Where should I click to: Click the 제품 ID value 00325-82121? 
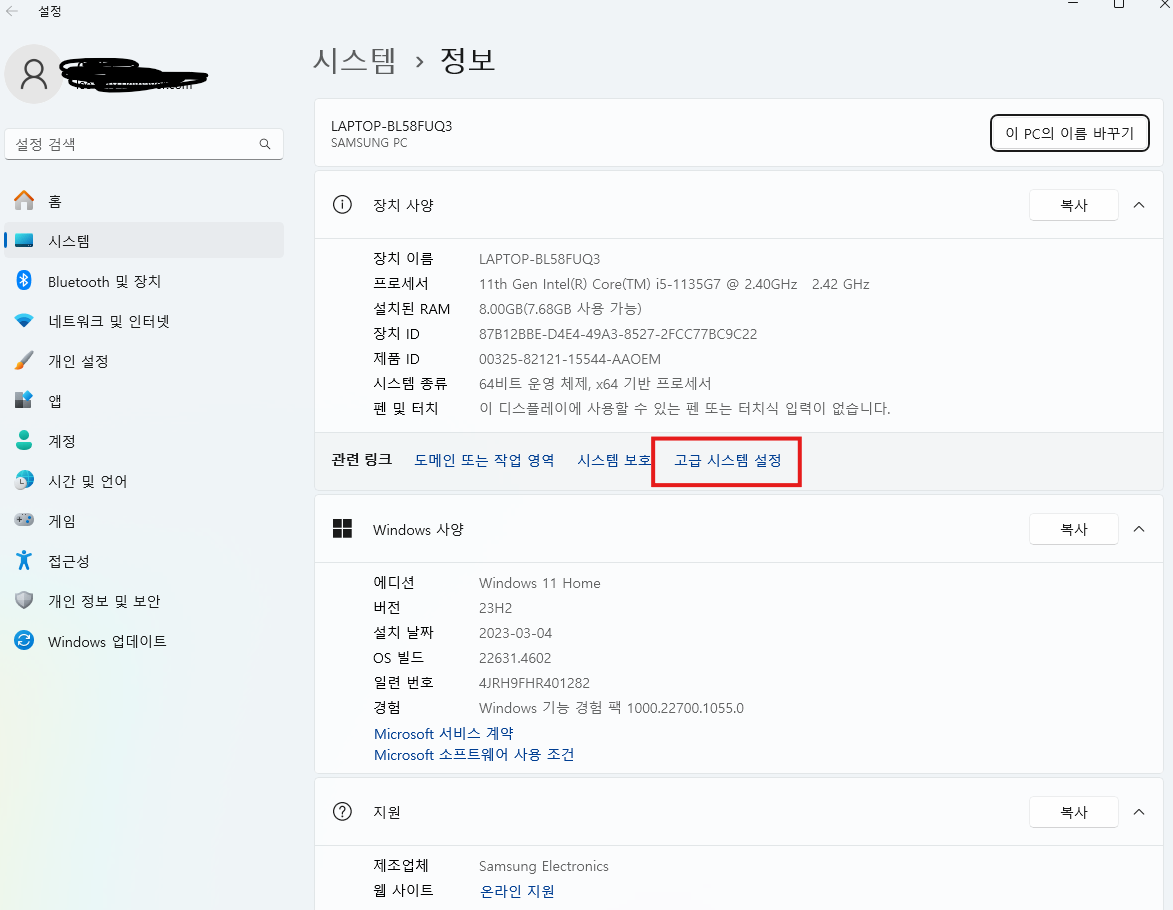coord(569,358)
